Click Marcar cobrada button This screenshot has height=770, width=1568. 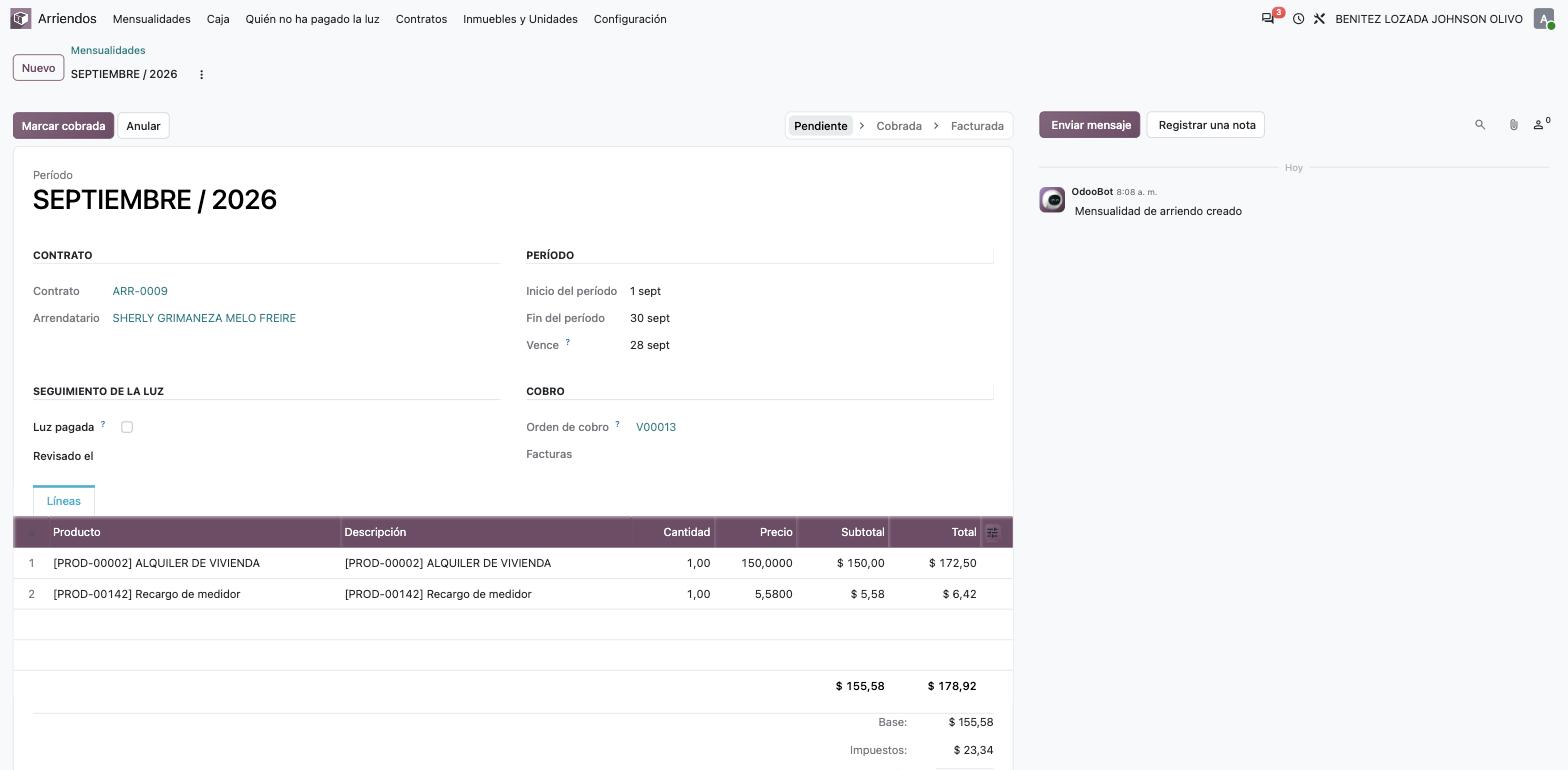[x=63, y=126]
